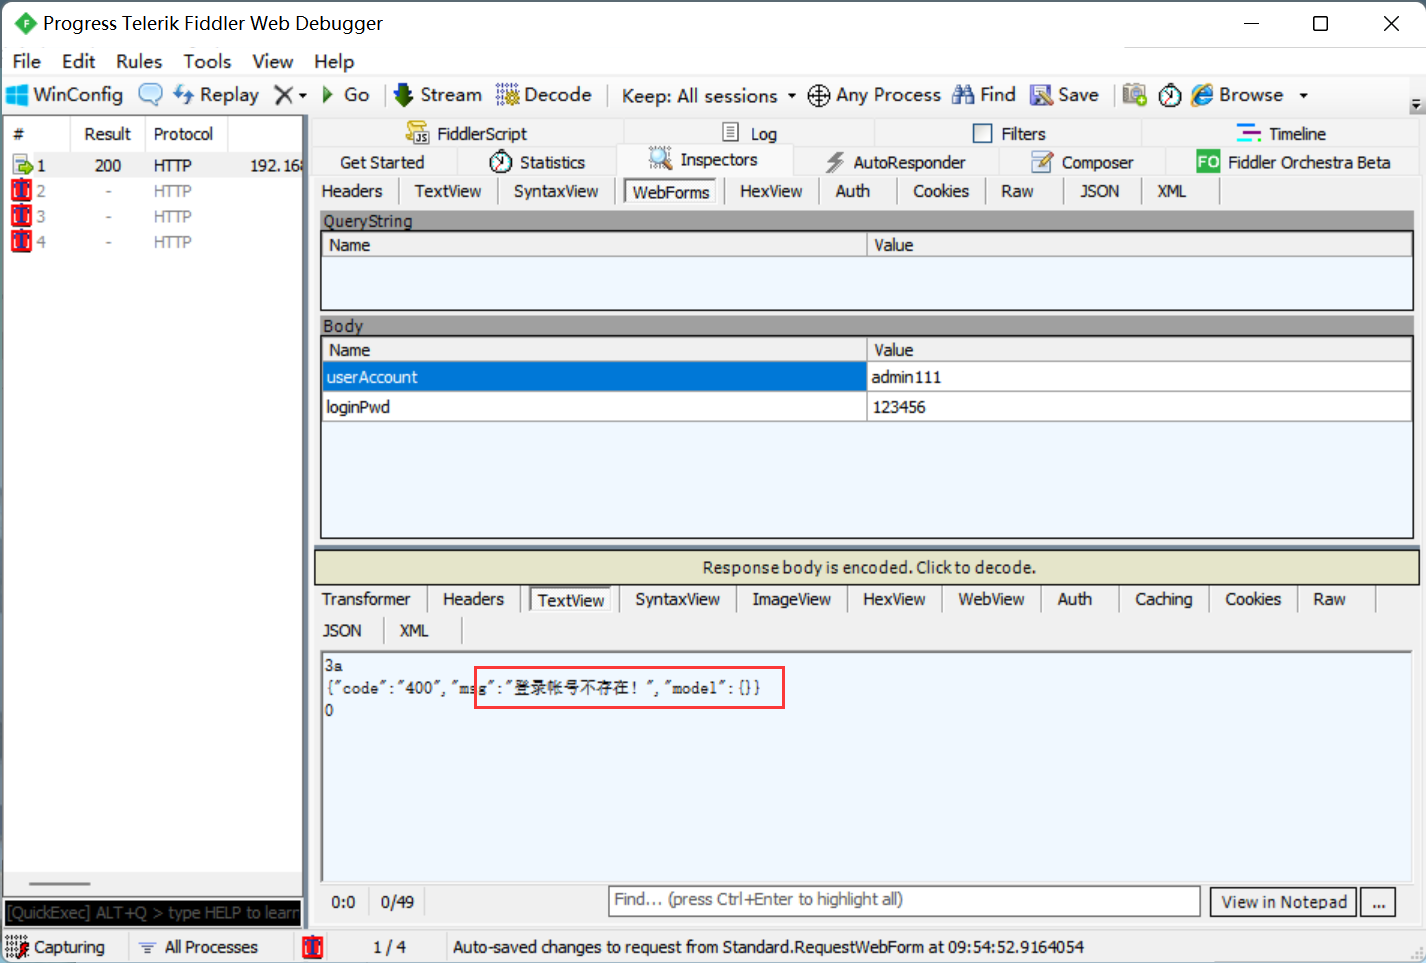Open the Log tab

pos(750,133)
